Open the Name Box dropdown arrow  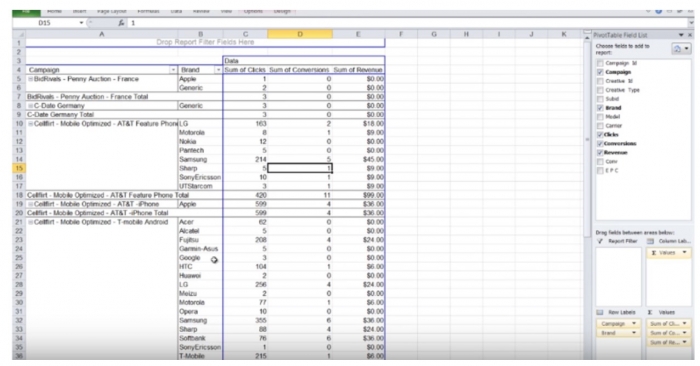click(x=81, y=23)
